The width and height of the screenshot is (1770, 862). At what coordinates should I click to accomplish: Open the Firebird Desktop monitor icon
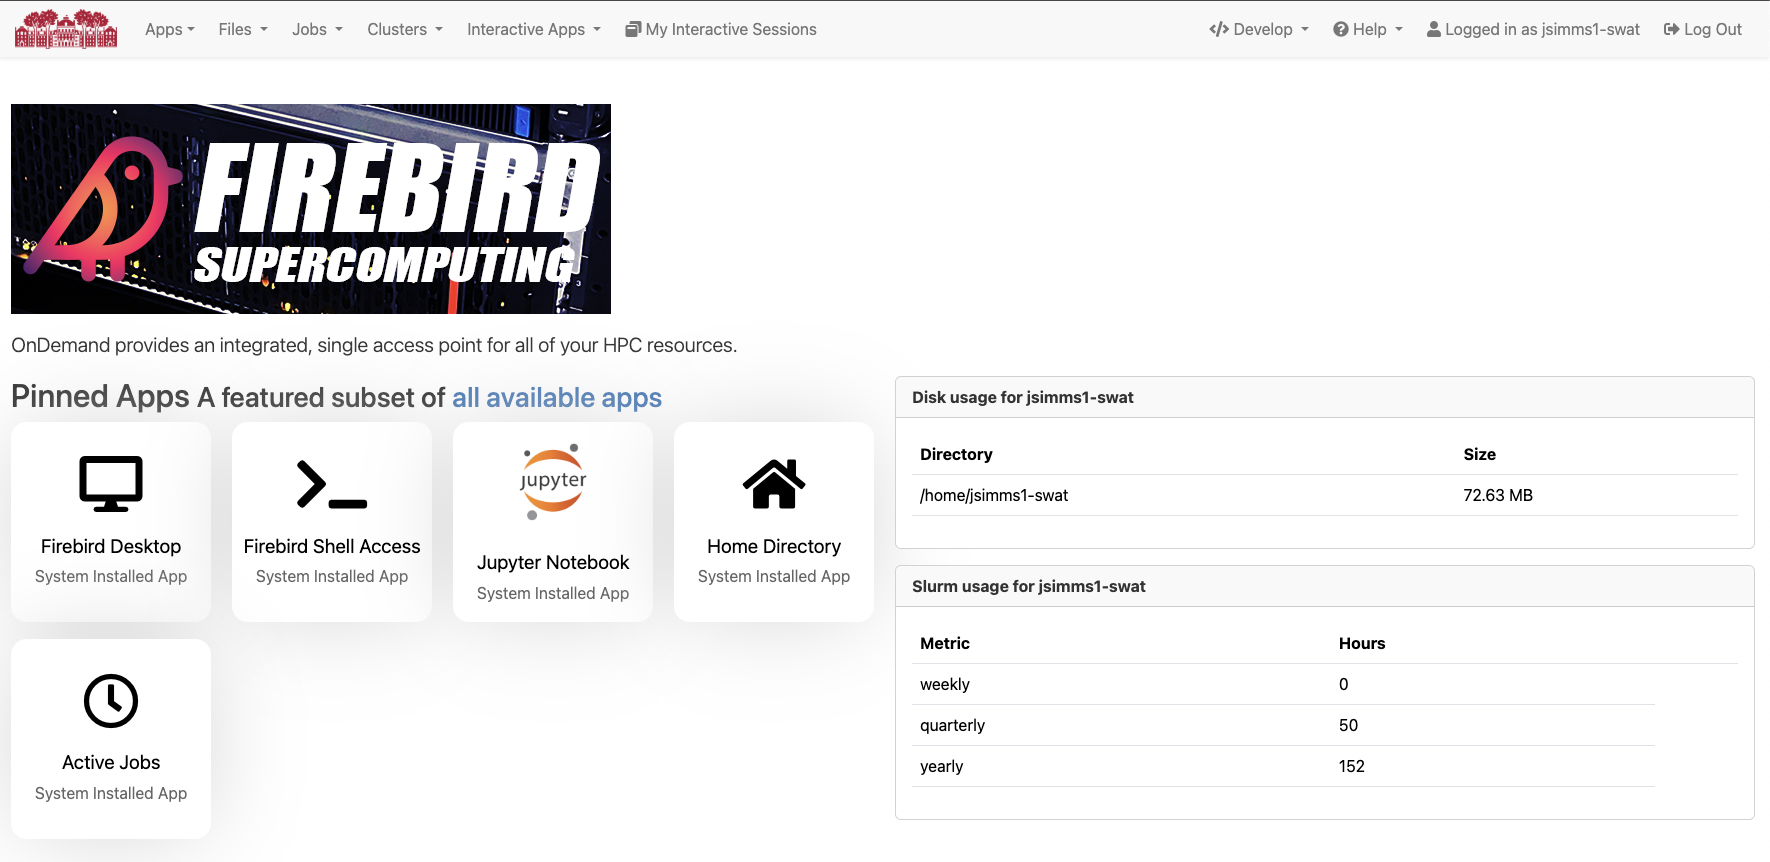tap(111, 484)
